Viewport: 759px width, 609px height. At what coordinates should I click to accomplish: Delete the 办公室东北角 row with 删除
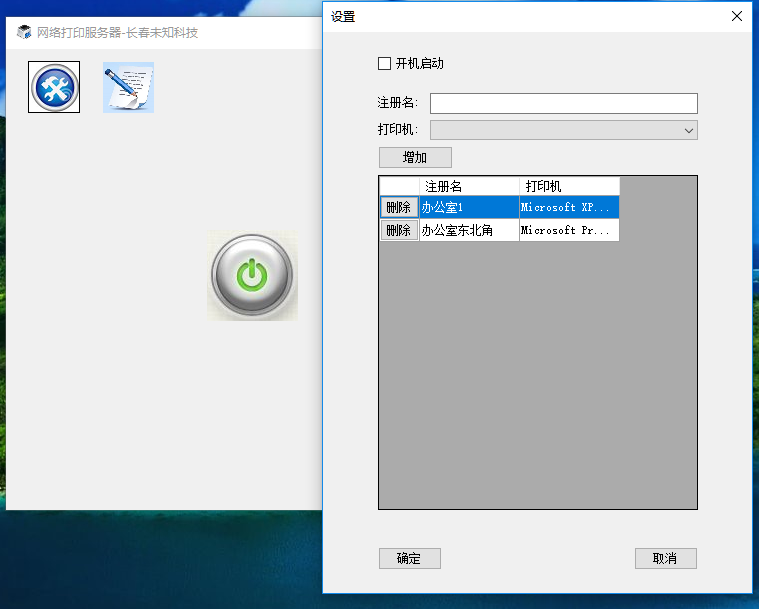(398, 231)
